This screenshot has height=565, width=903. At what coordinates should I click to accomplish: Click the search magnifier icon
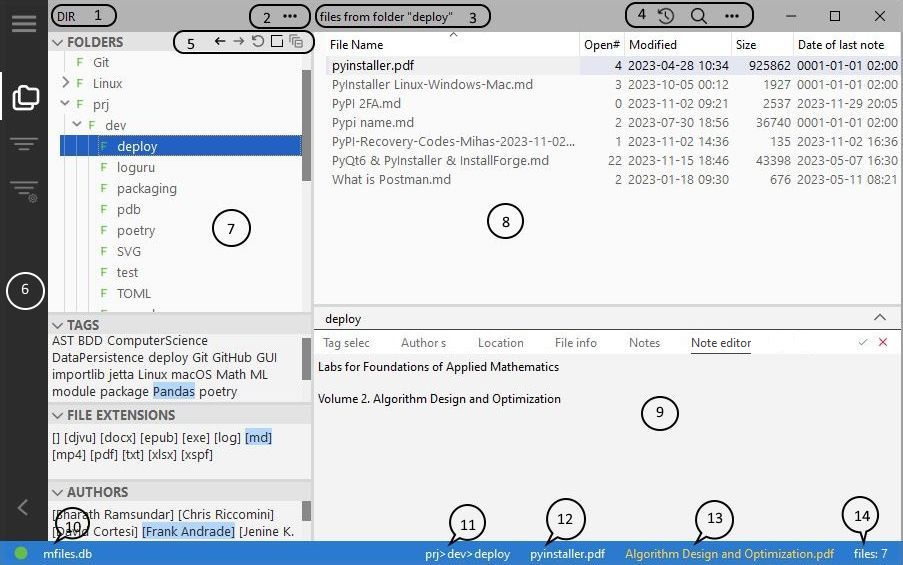[699, 16]
